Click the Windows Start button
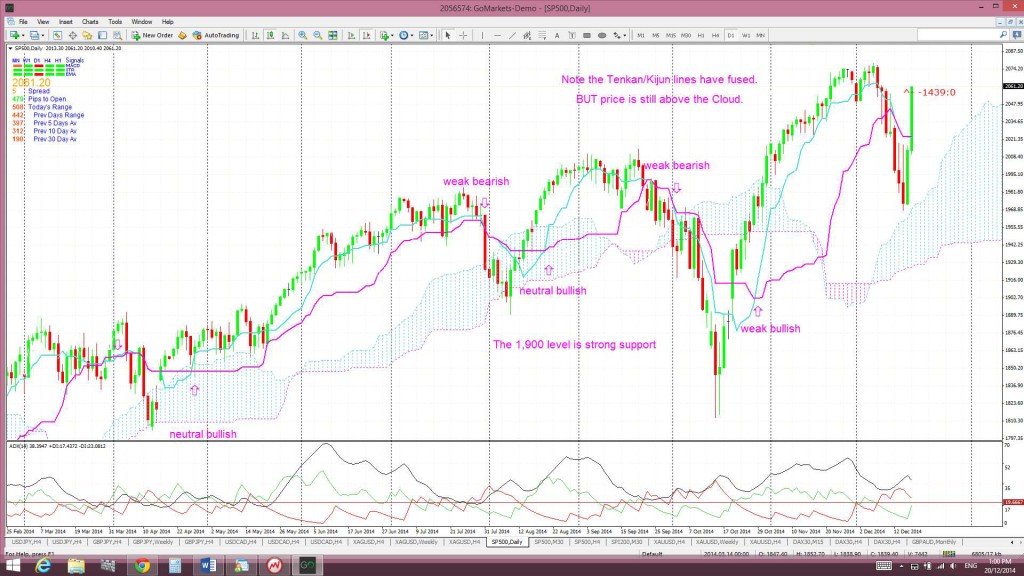1024x576 pixels. [12, 565]
